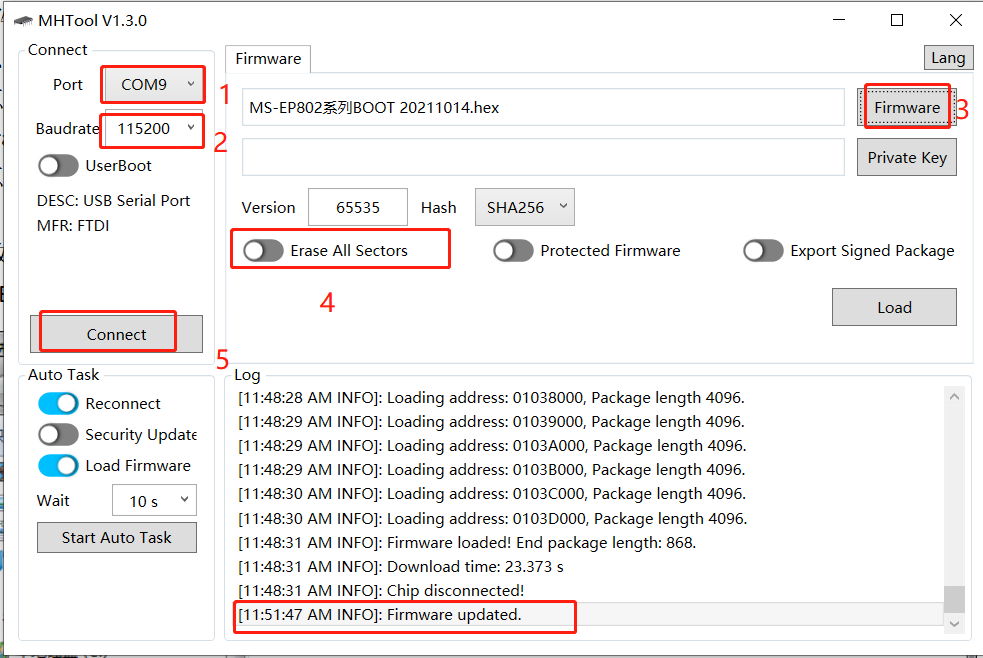This screenshot has width=983, height=658.
Task: Select log line with address 0103B000
Action: click(x=589, y=469)
